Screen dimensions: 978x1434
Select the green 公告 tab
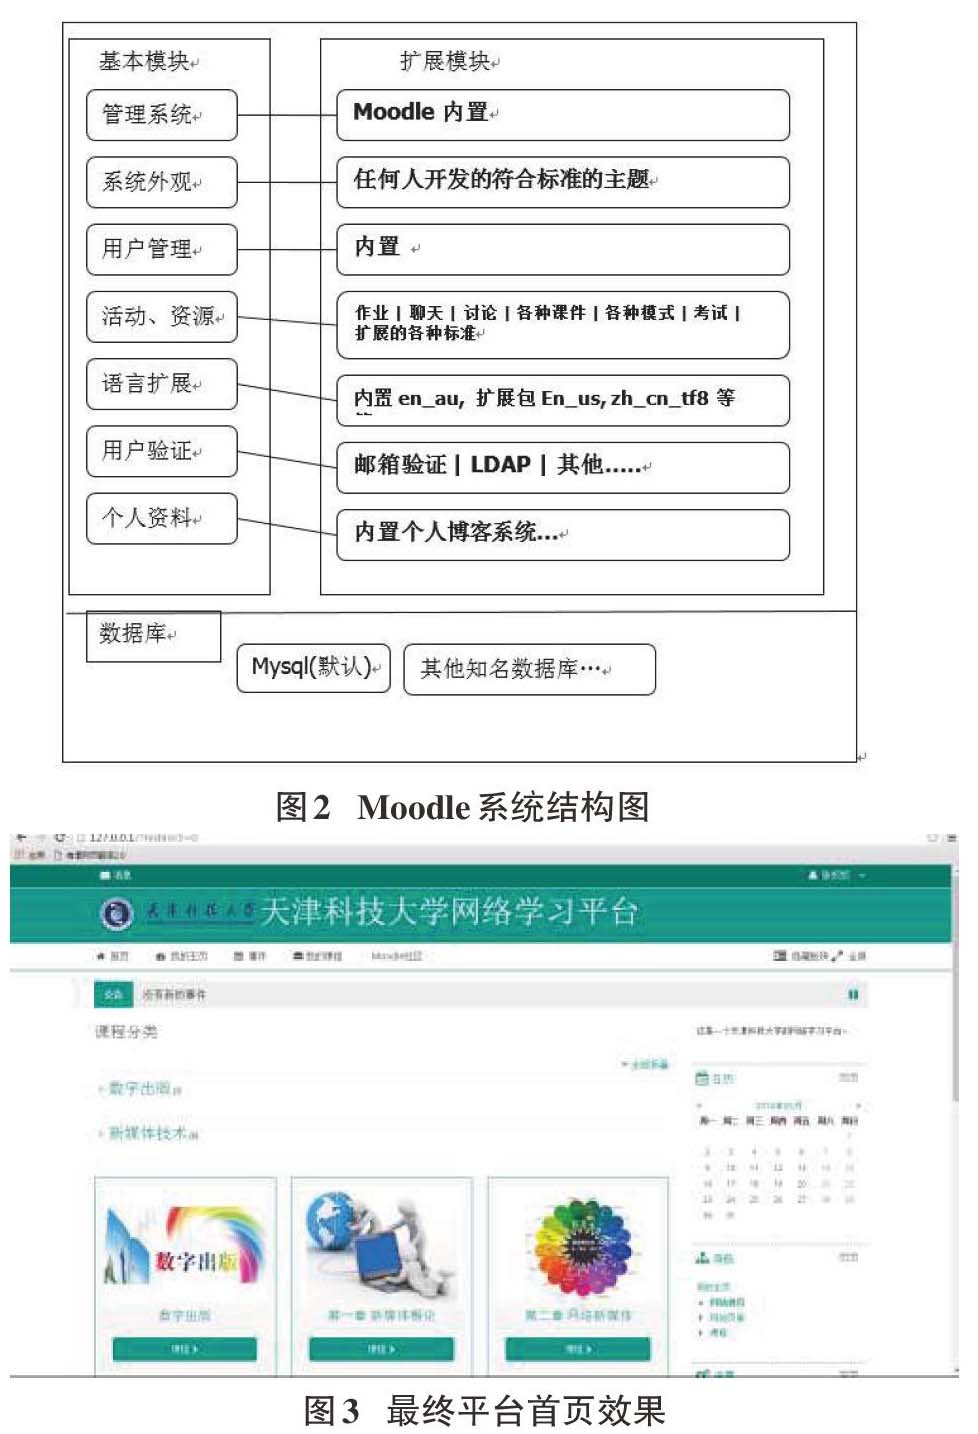113,994
